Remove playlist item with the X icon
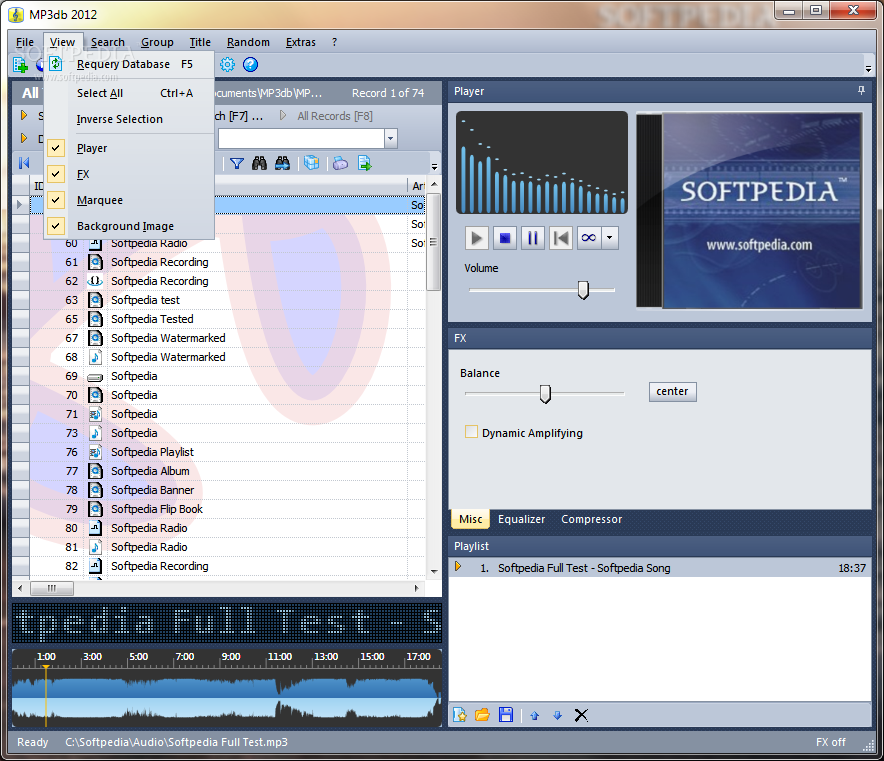 [x=581, y=715]
